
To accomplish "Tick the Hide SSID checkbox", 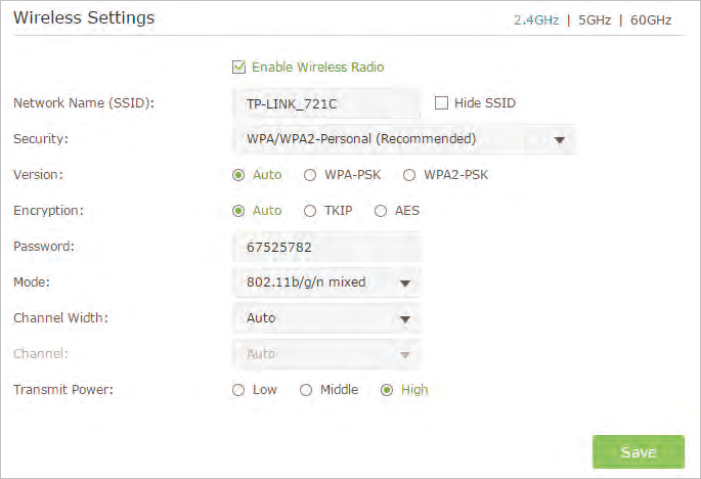I will (441, 103).
